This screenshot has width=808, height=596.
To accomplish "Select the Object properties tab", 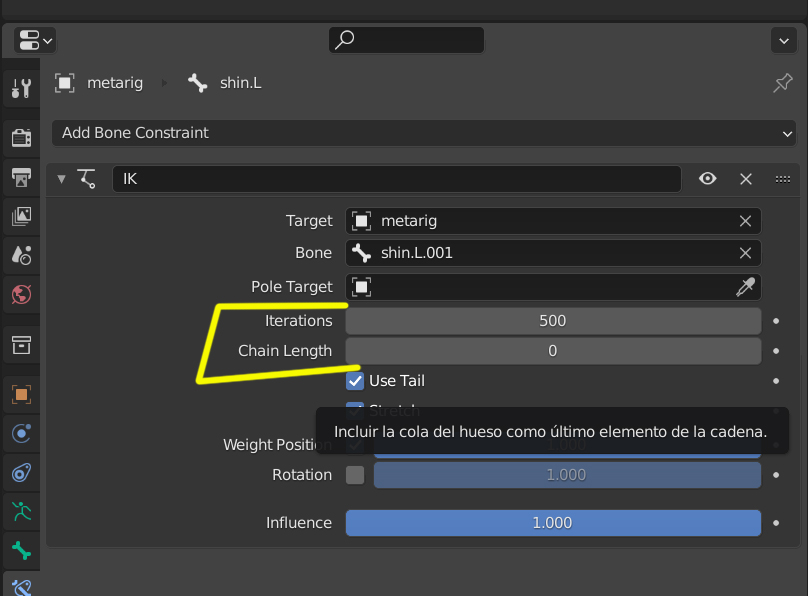I will [x=21, y=394].
